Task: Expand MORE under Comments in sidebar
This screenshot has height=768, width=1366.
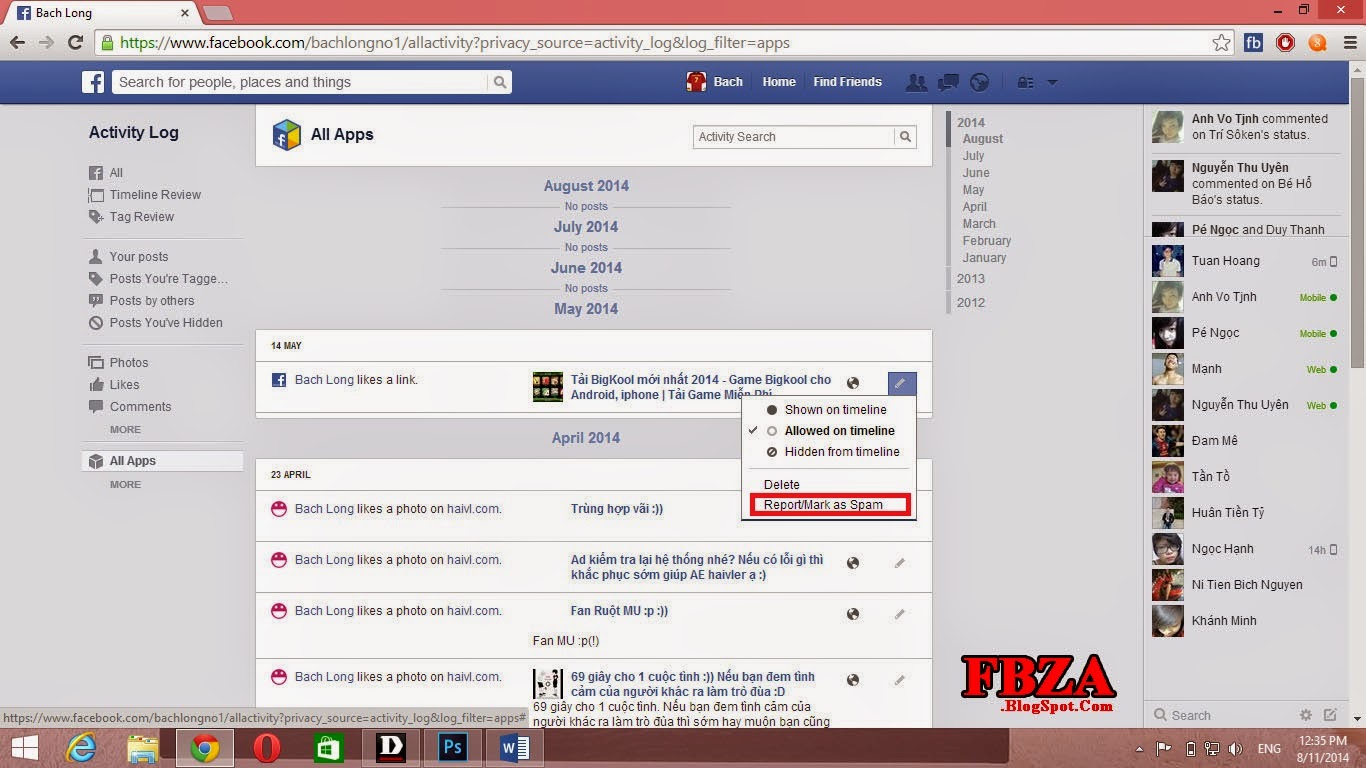Action: (125, 430)
